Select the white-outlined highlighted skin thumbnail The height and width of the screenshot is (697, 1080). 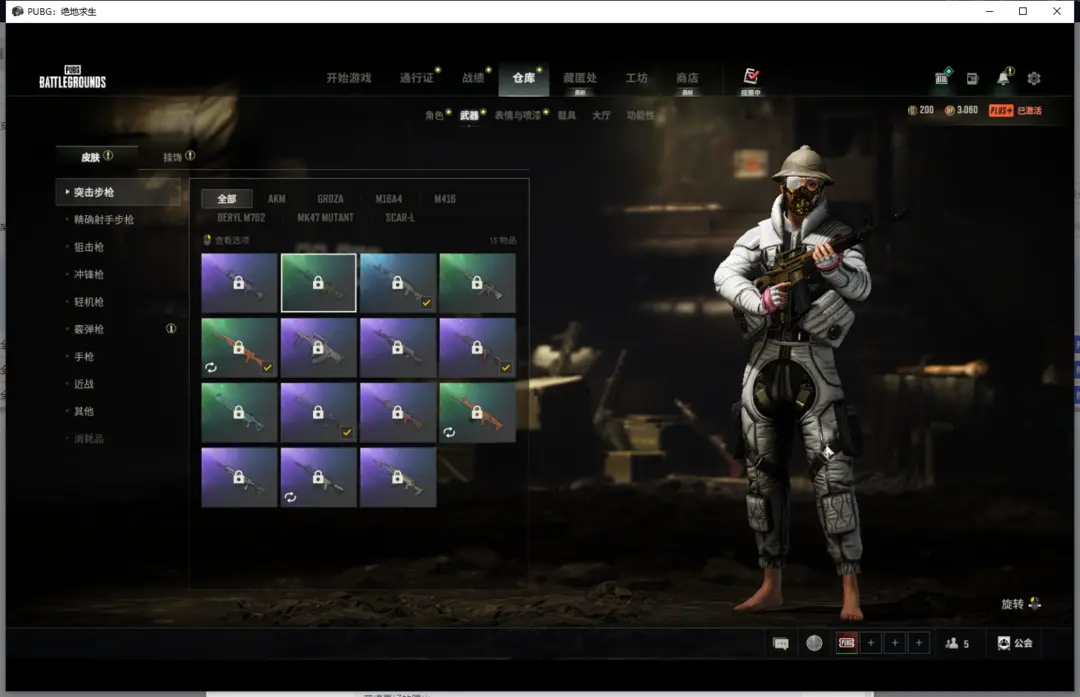point(318,282)
